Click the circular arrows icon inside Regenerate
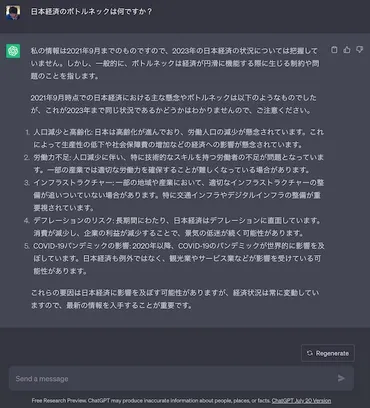The height and width of the screenshot is (408, 370). point(310,353)
